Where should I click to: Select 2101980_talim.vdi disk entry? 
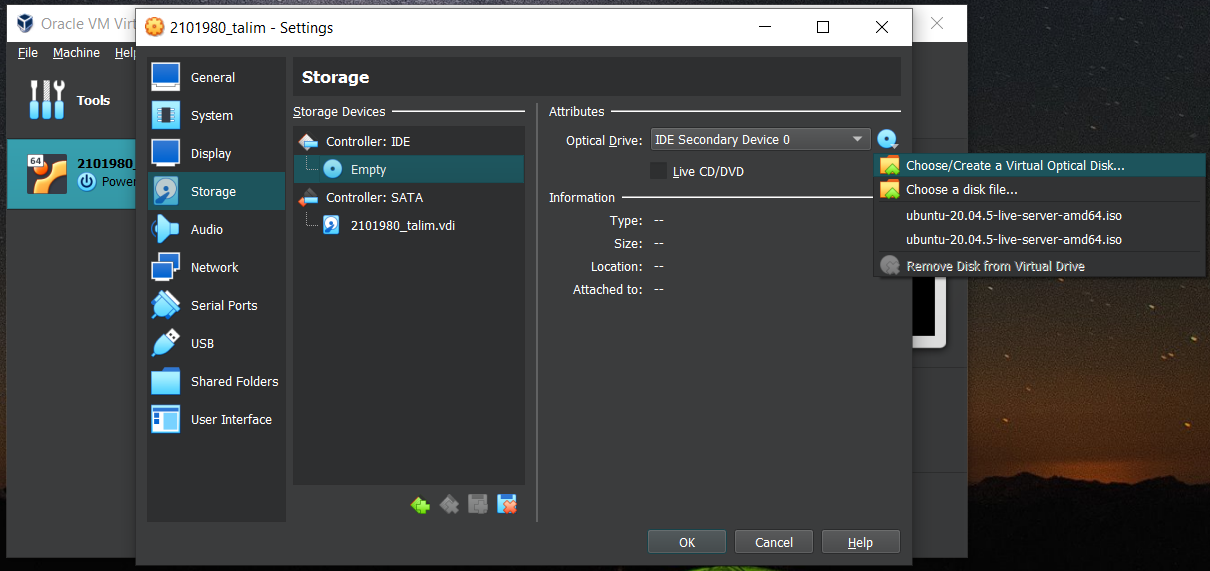[x=408, y=225]
